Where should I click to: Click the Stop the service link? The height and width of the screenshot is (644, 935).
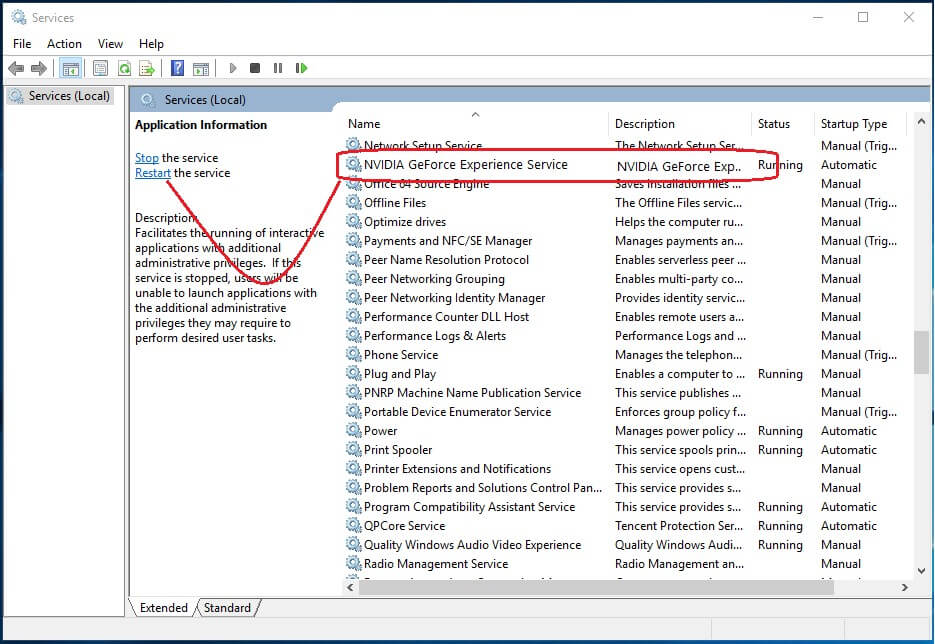point(147,157)
